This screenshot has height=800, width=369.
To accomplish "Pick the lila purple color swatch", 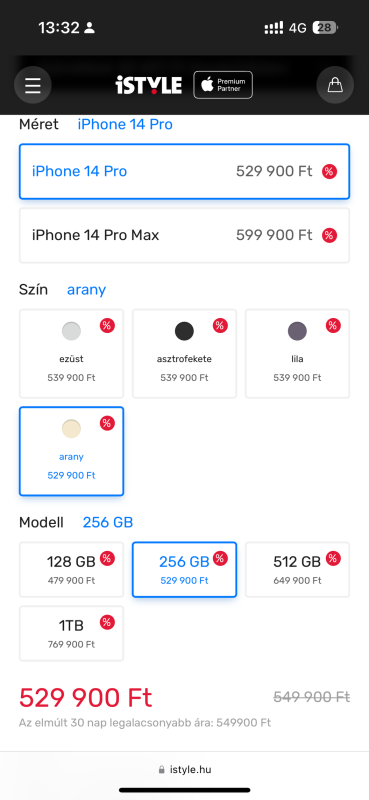I will (x=298, y=354).
